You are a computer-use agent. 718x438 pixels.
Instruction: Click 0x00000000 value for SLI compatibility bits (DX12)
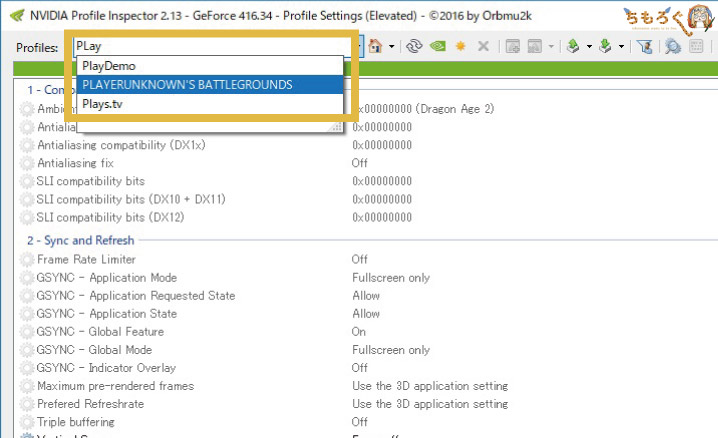pos(382,217)
